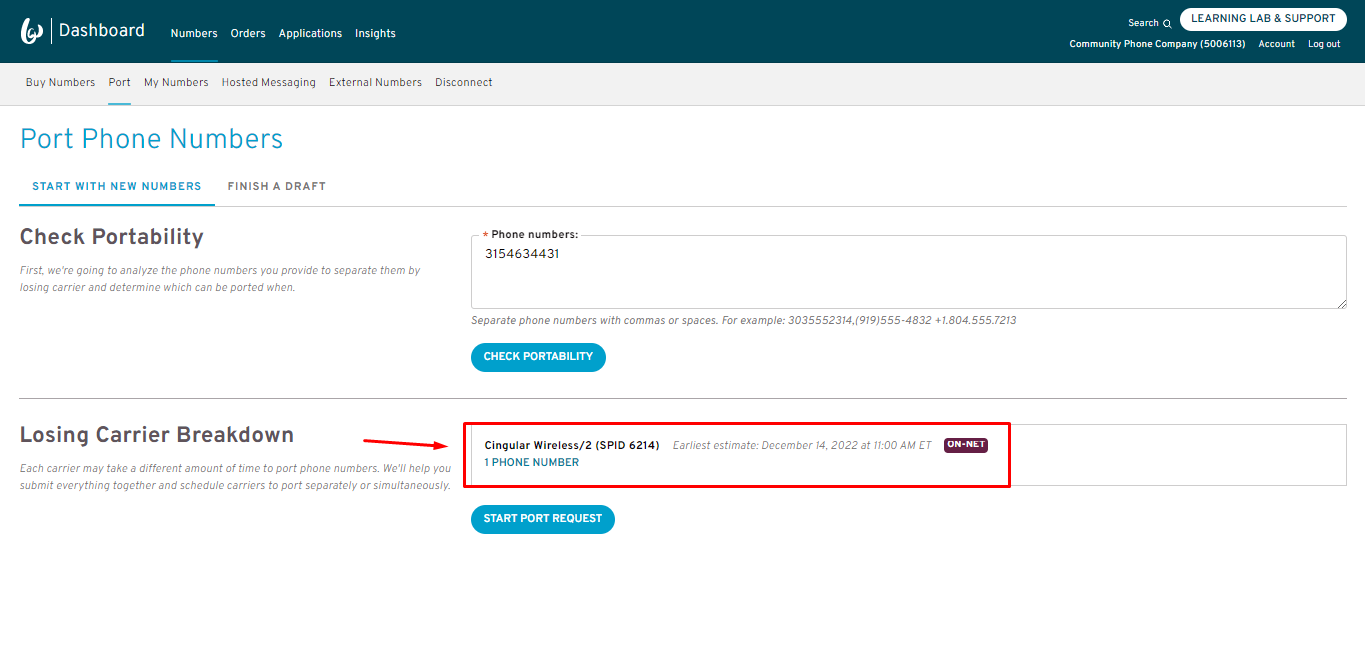Switch to Finish a Draft tab

(276, 186)
